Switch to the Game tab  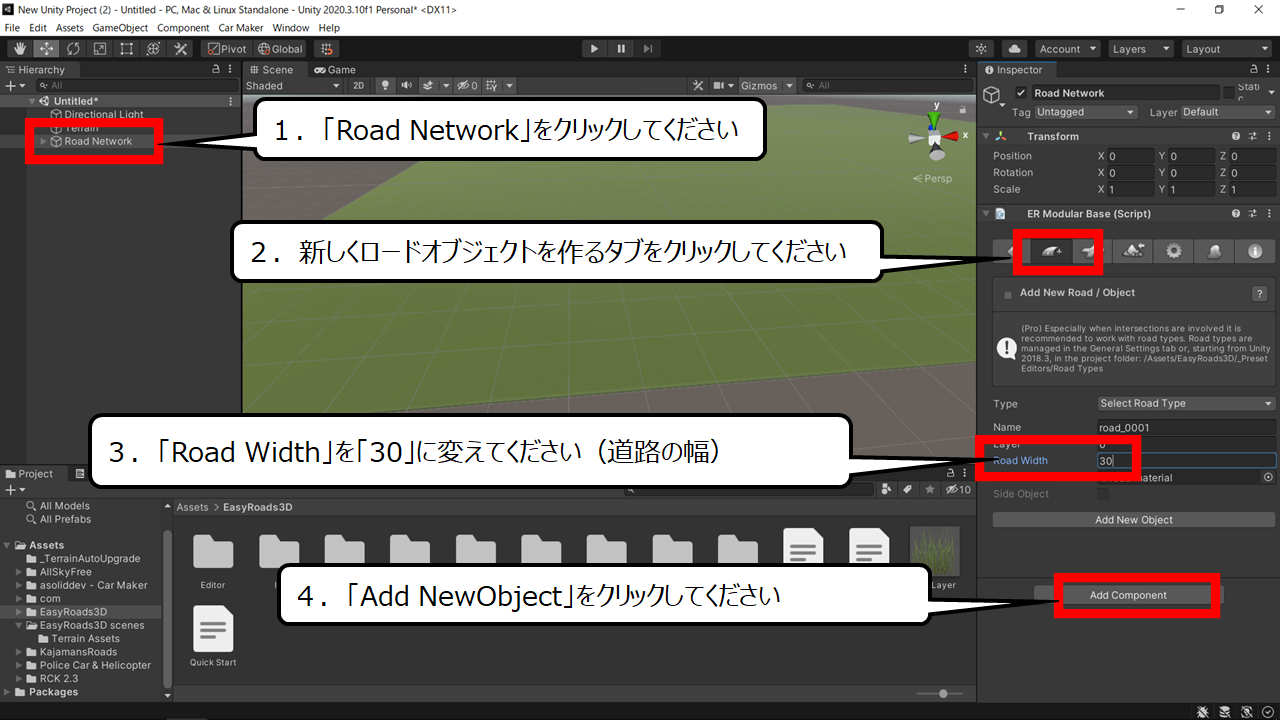[335, 70]
